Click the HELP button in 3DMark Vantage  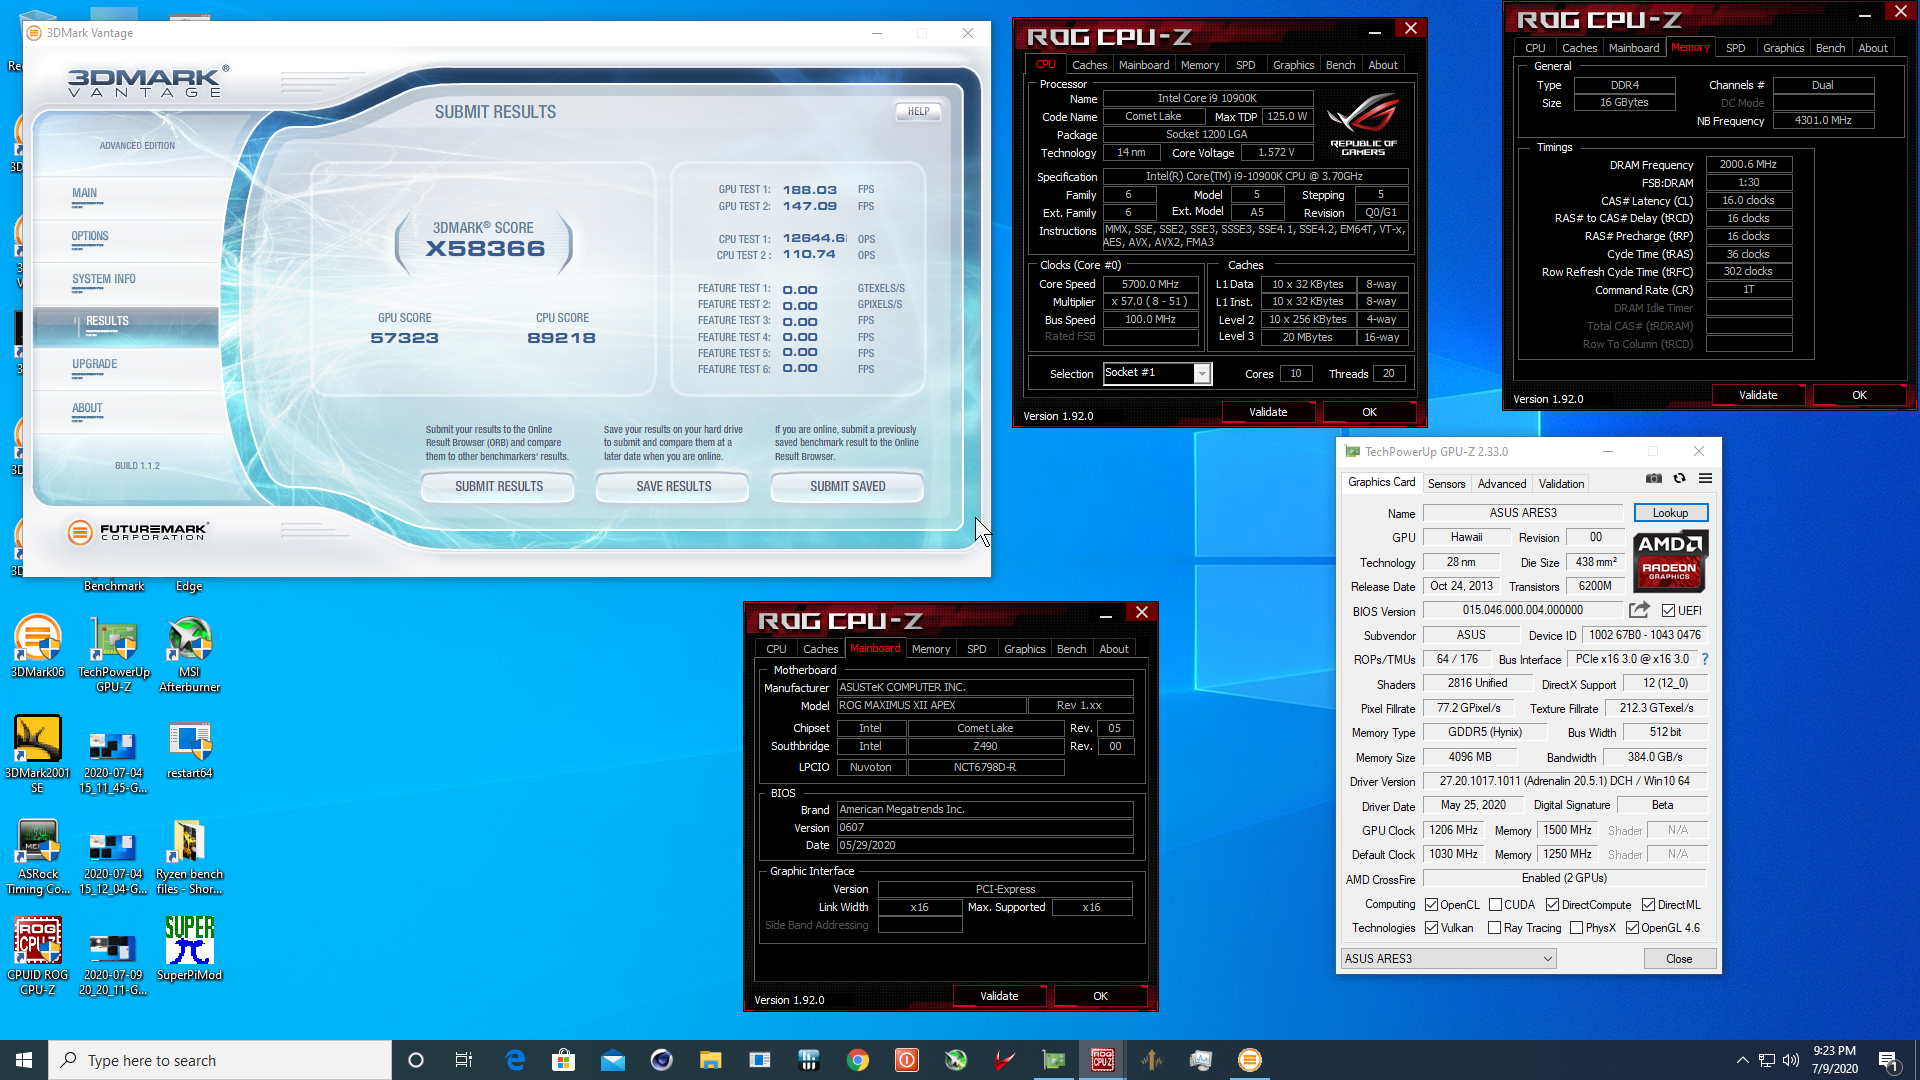tap(918, 112)
